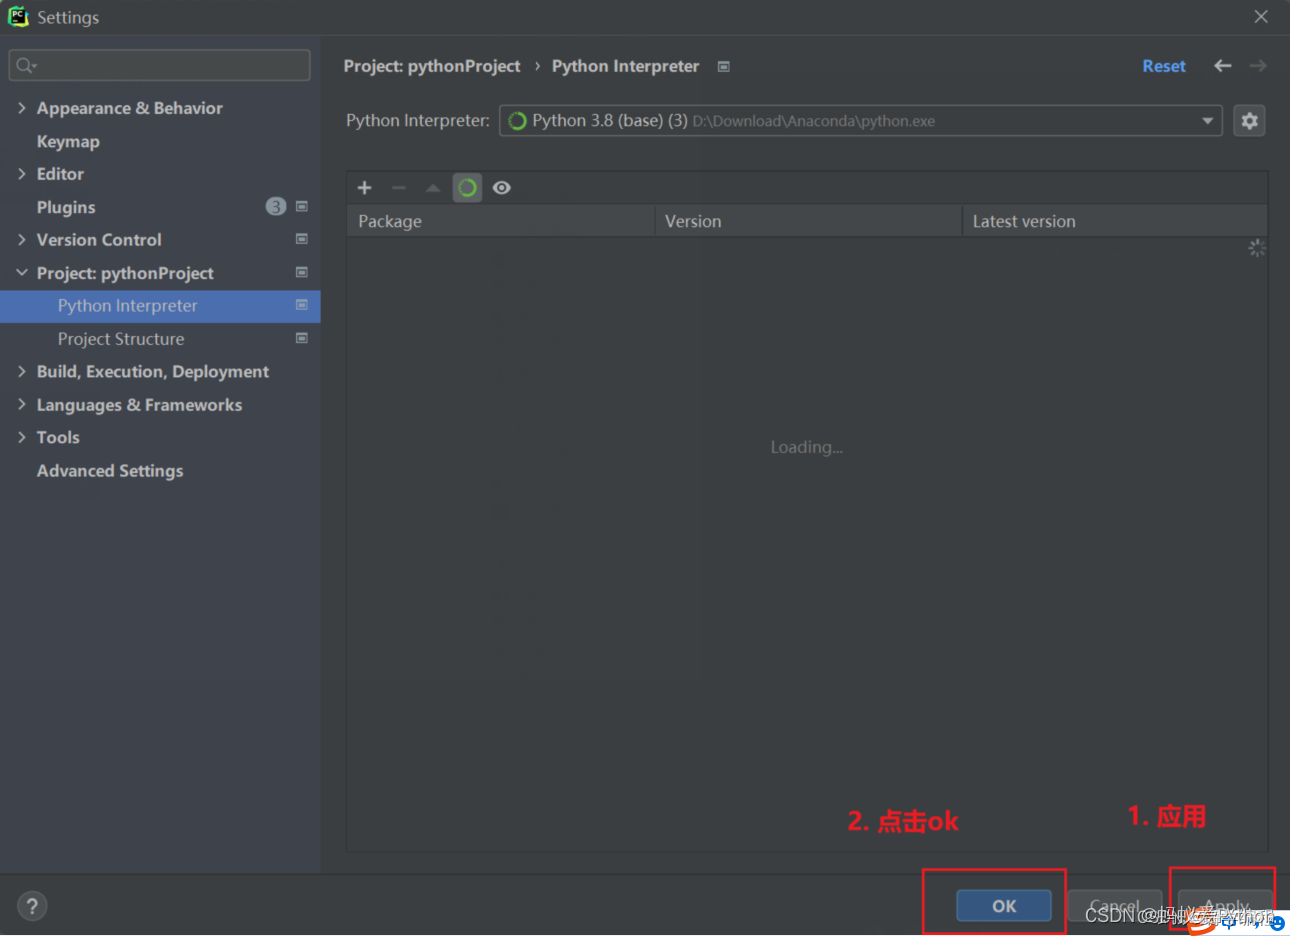Select Keymap settings

point(68,141)
